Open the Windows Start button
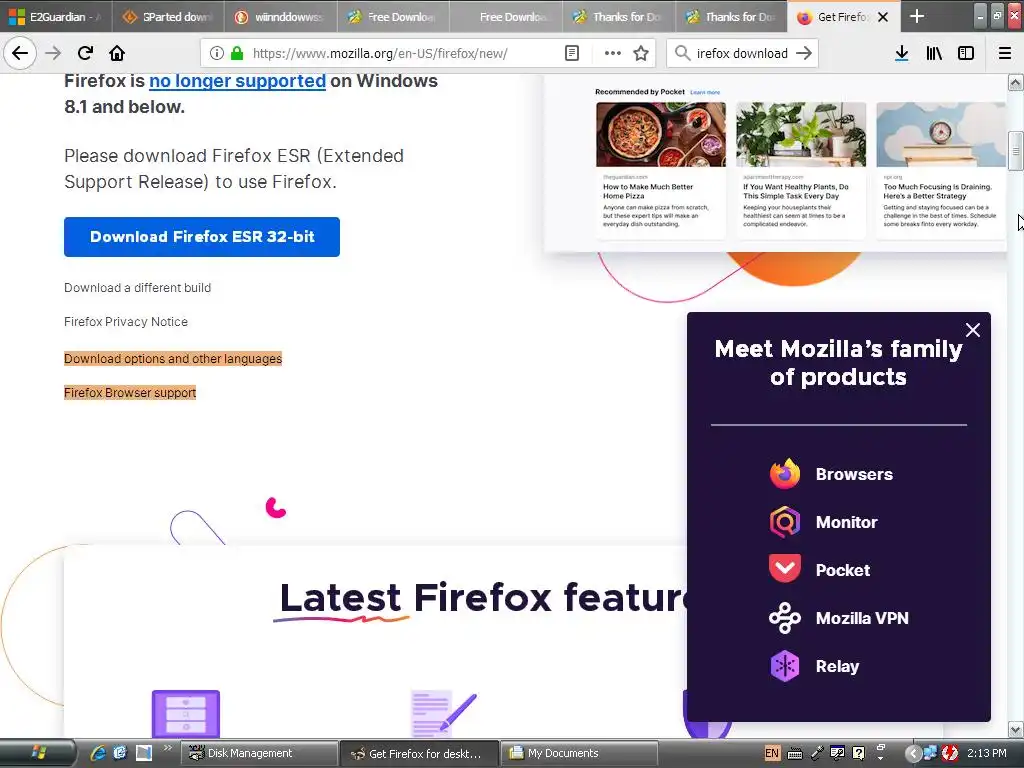This screenshot has width=1024, height=768. coord(38,753)
